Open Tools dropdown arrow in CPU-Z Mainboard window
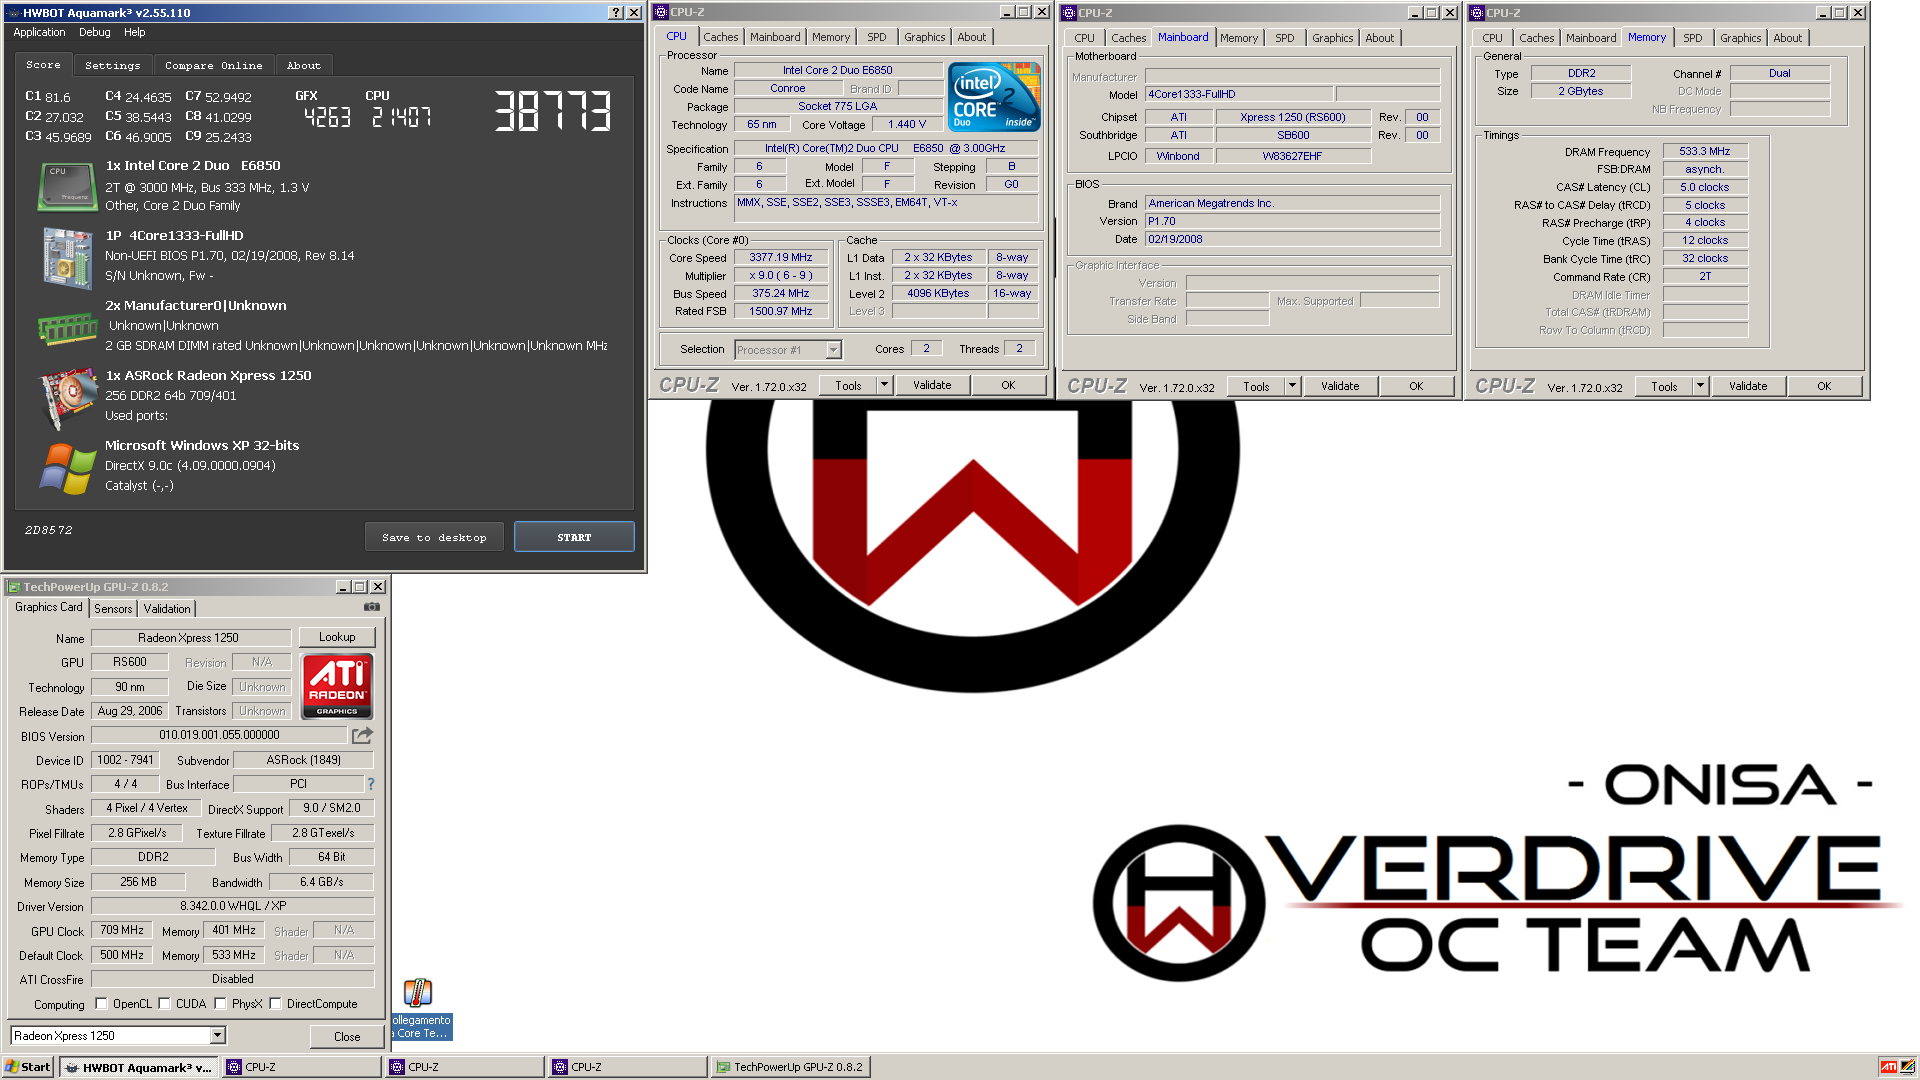The image size is (1920, 1080). point(1292,386)
